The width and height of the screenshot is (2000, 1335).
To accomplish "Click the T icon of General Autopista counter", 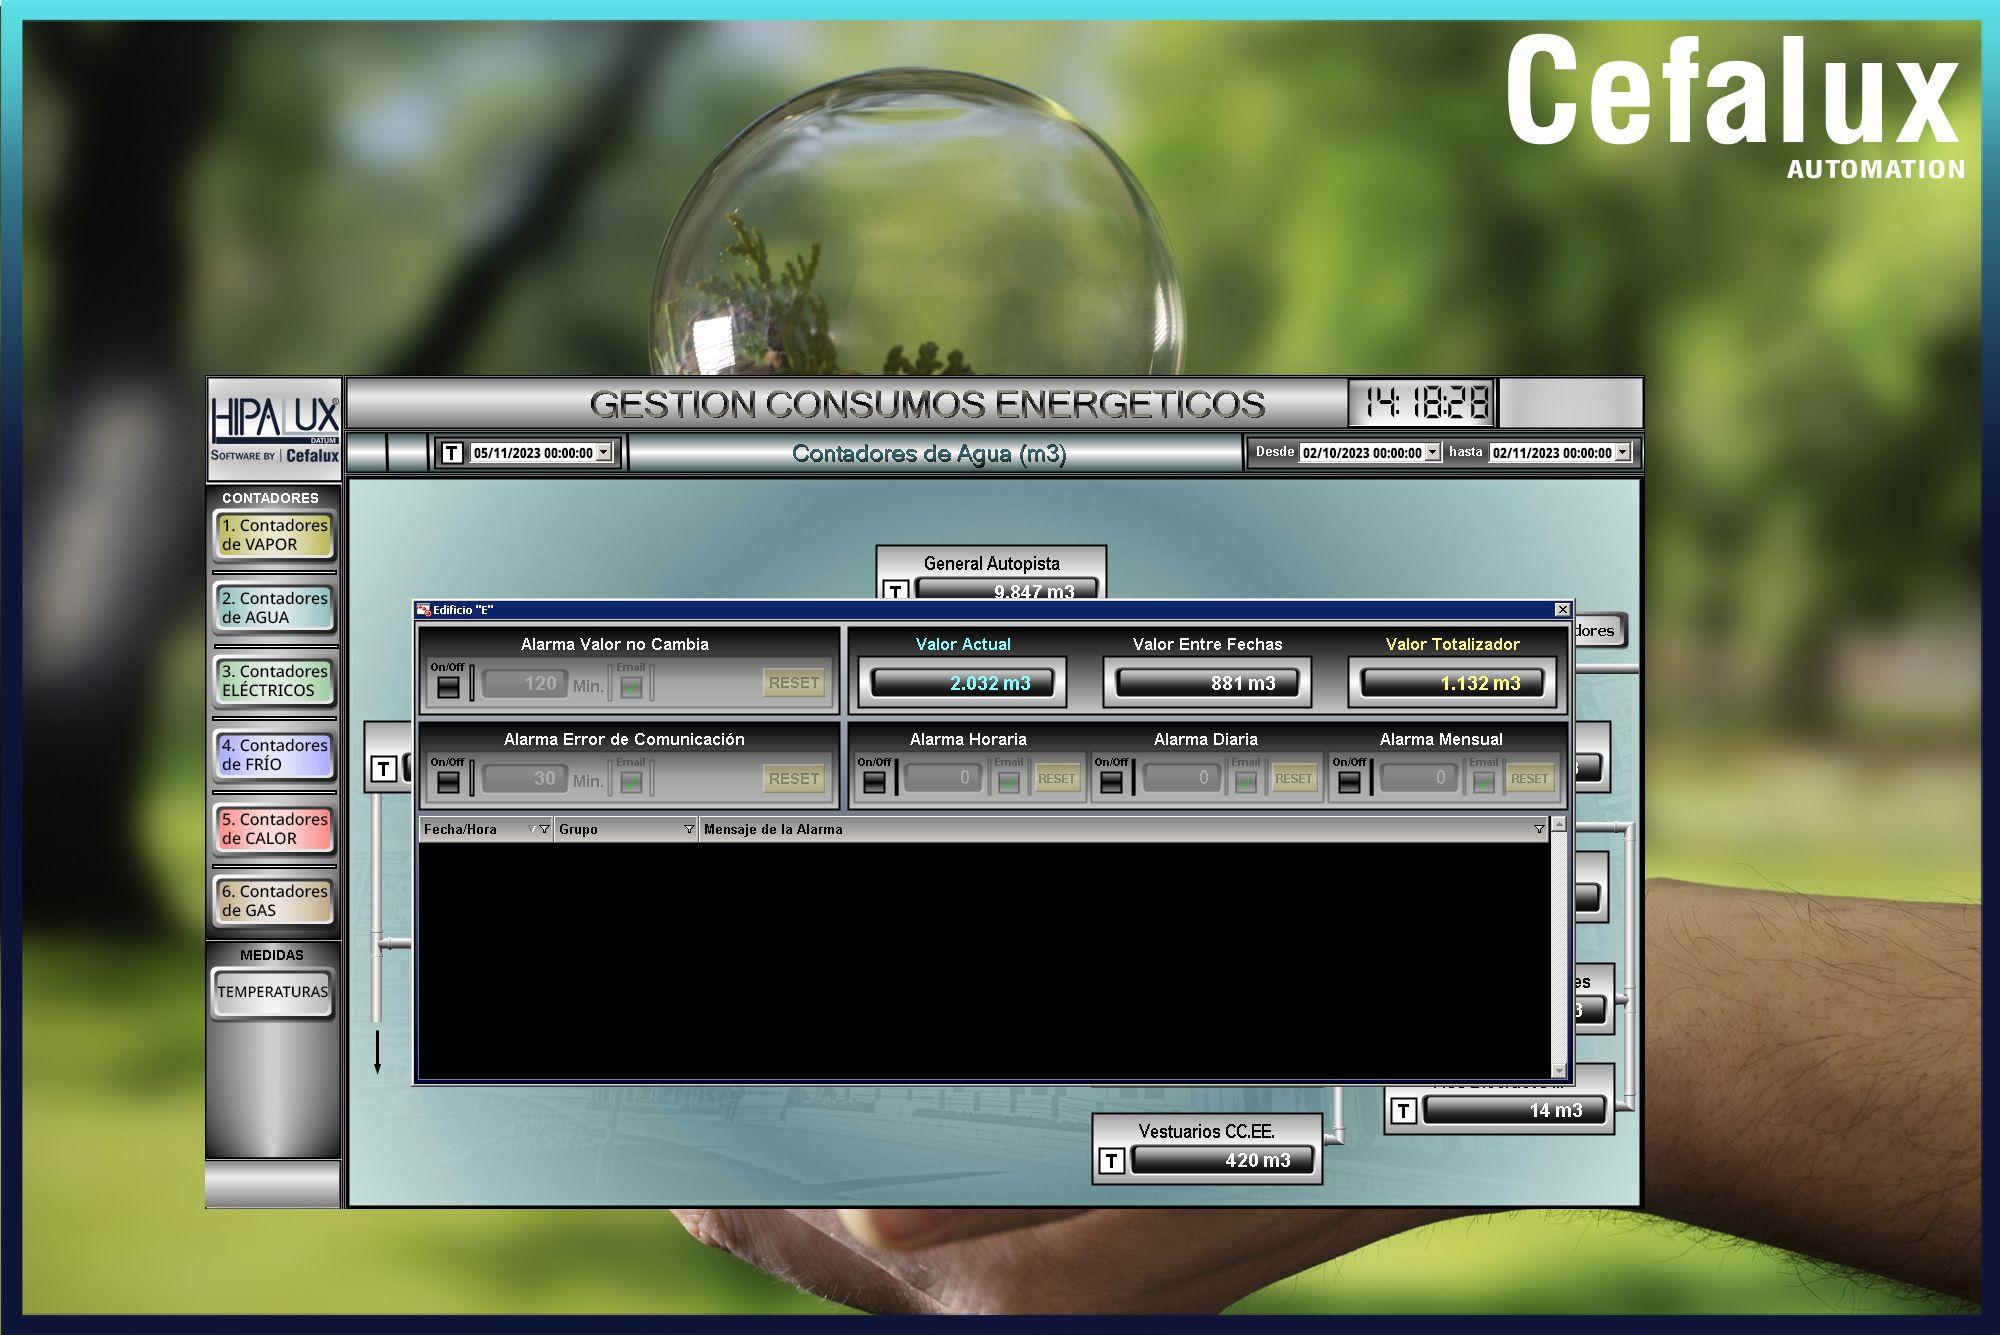I will click(895, 592).
